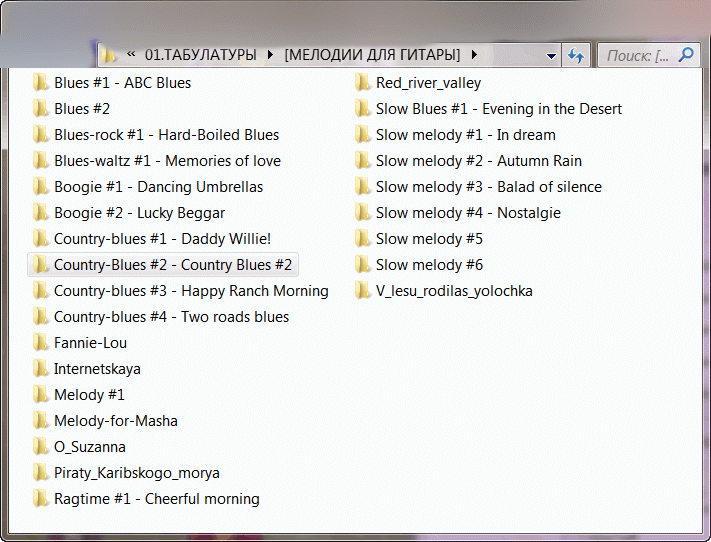The height and width of the screenshot is (542, 711).
Task: Select 'Country-blues #1 - Daddy Willie!' name
Action: point(162,239)
